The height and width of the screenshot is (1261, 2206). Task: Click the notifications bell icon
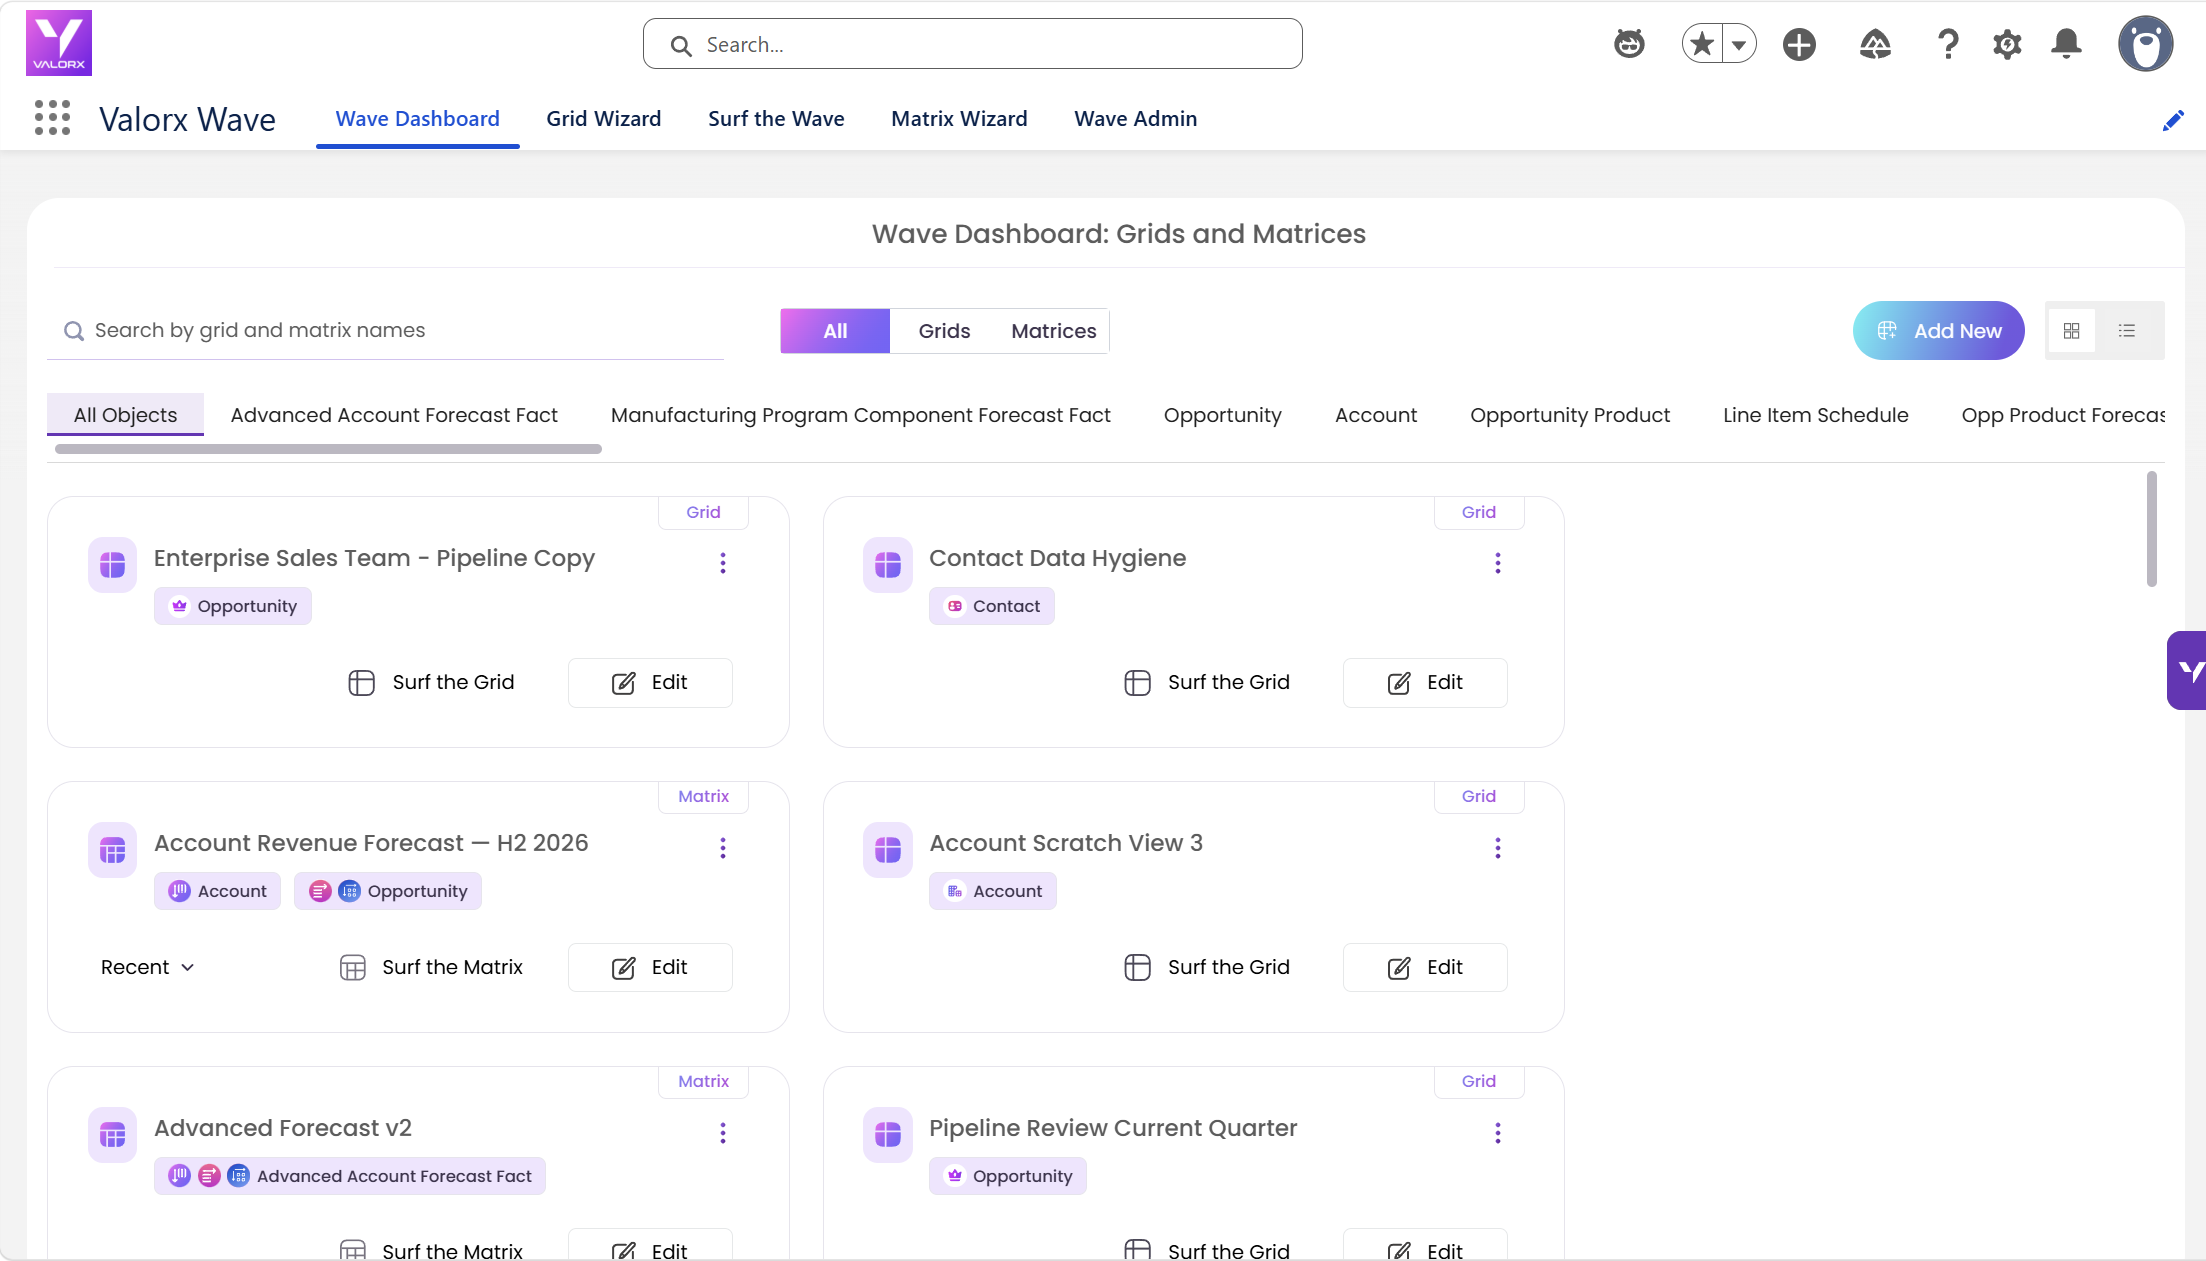(2066, 44)
